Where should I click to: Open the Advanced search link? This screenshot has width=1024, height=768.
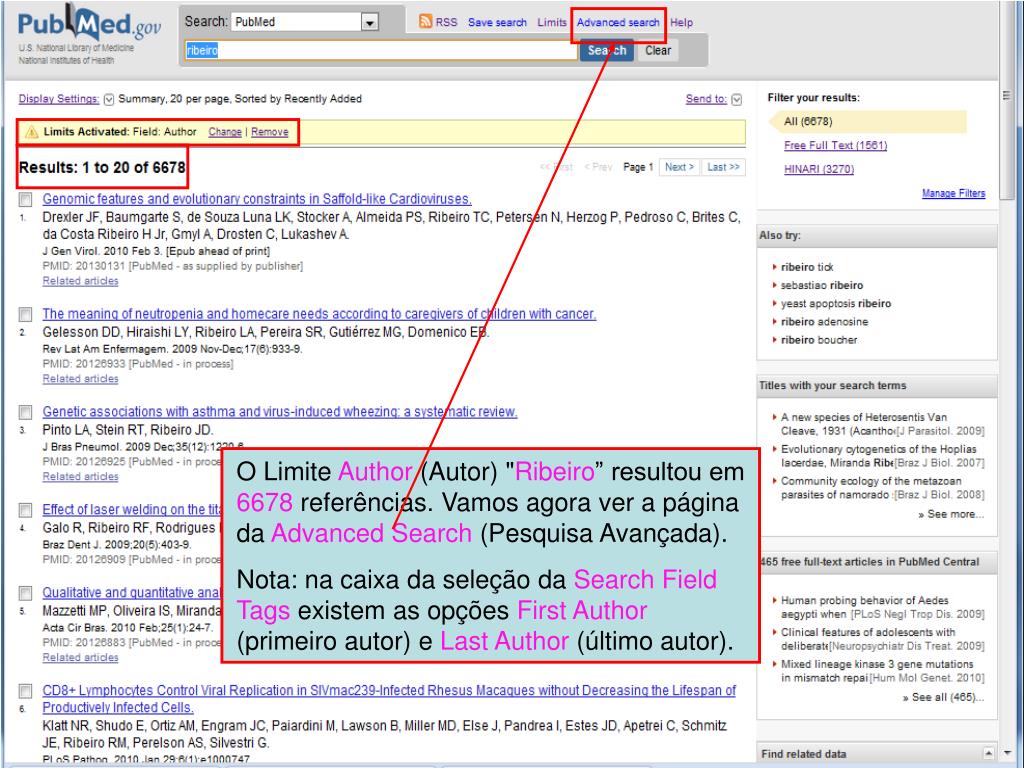click(x=618, y=22)
